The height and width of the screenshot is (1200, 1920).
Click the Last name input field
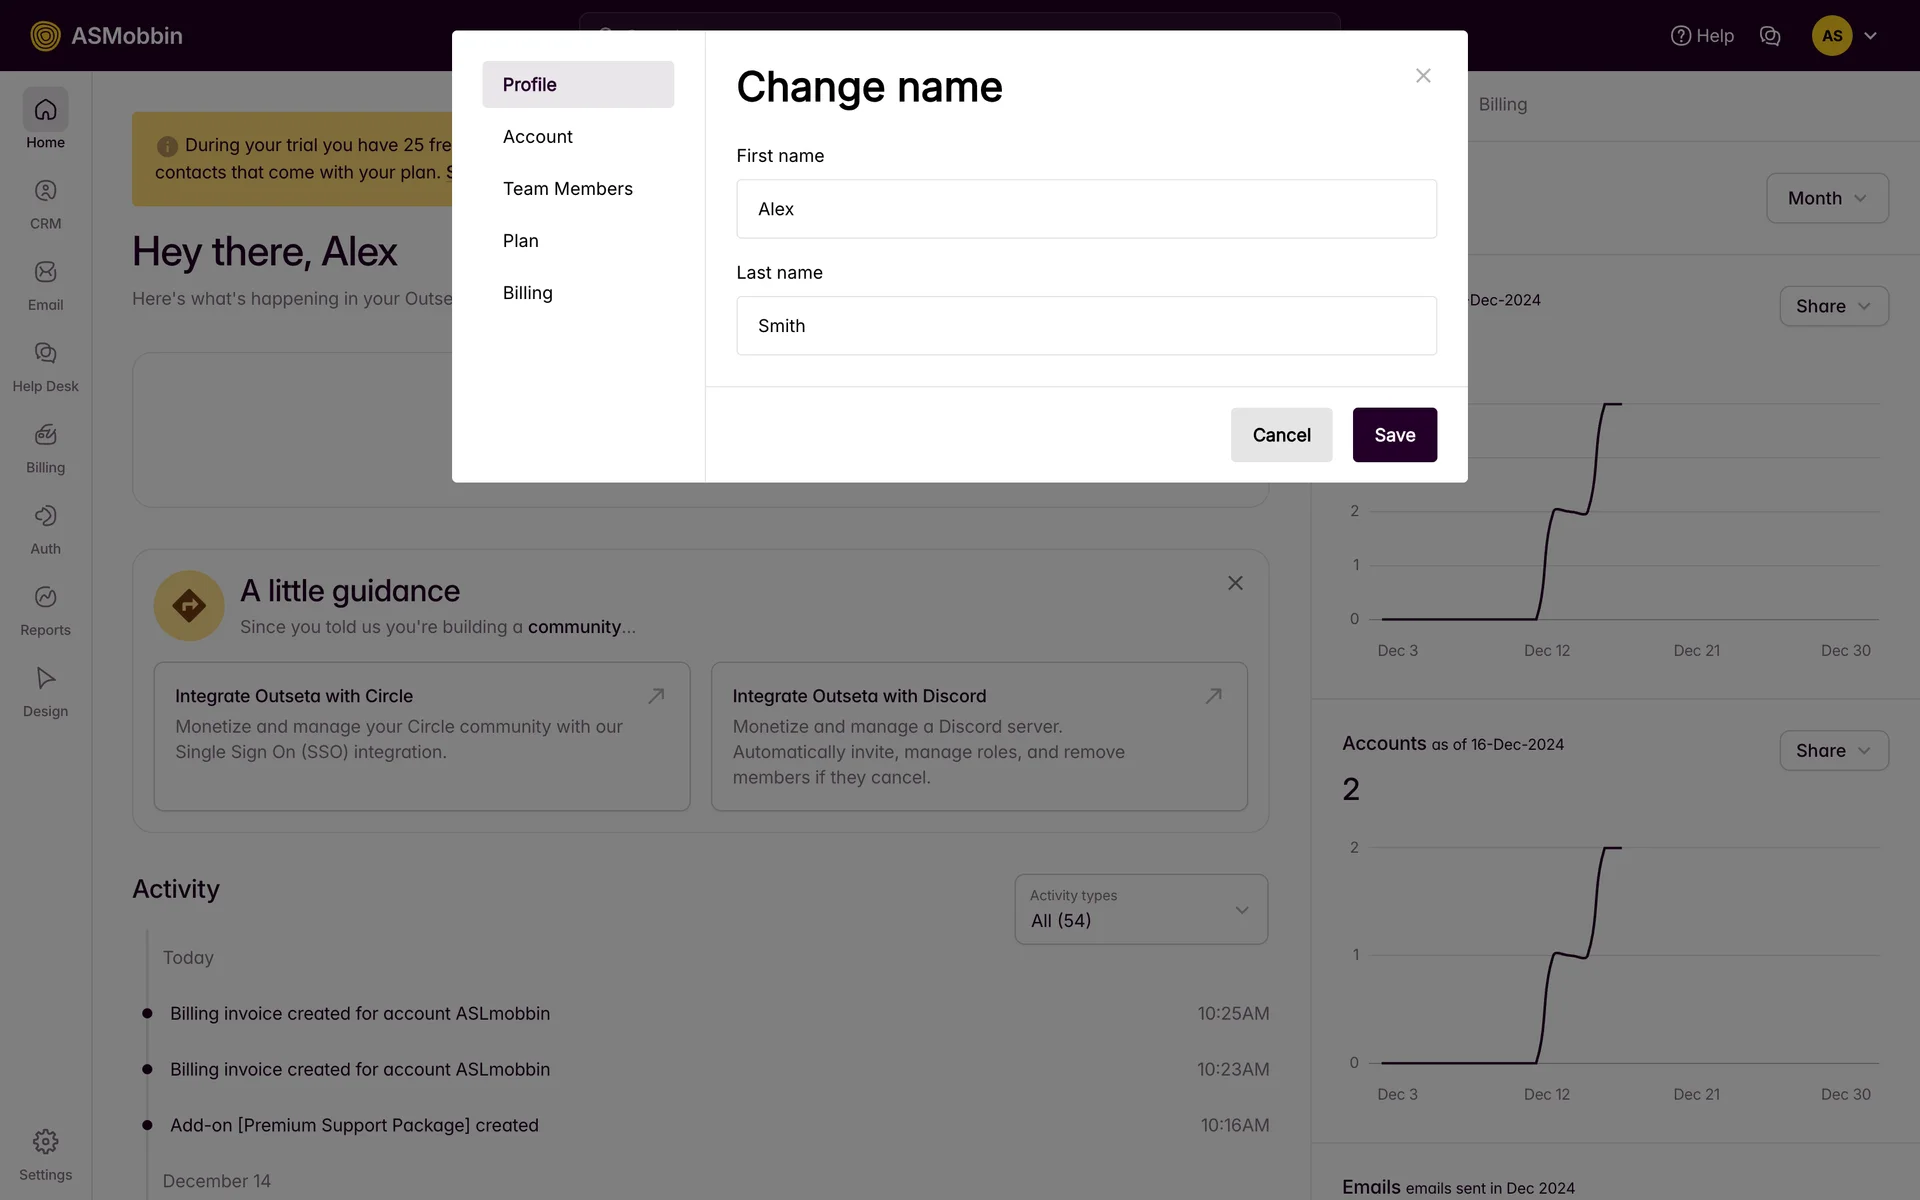tap(1086, 326)
